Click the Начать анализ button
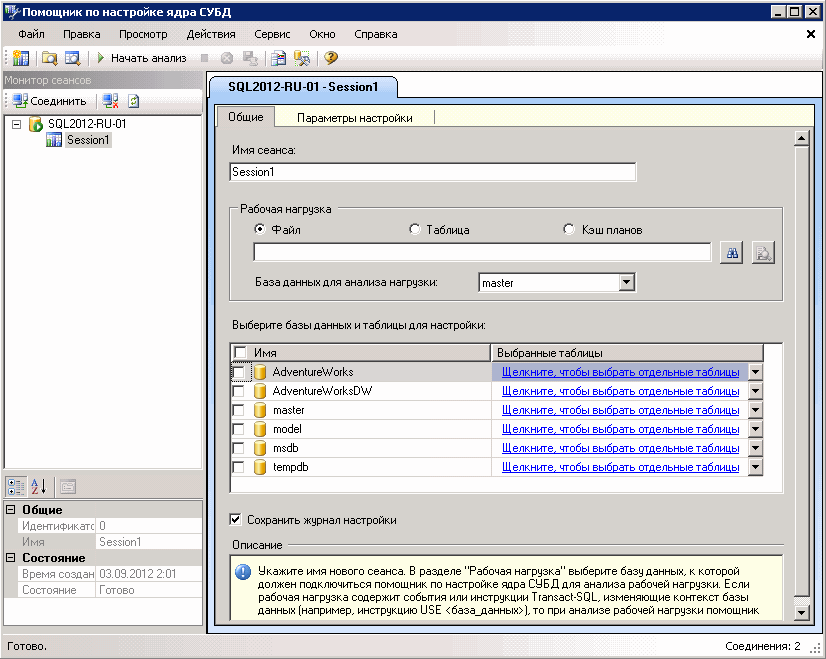 click(x=142, y=58)
